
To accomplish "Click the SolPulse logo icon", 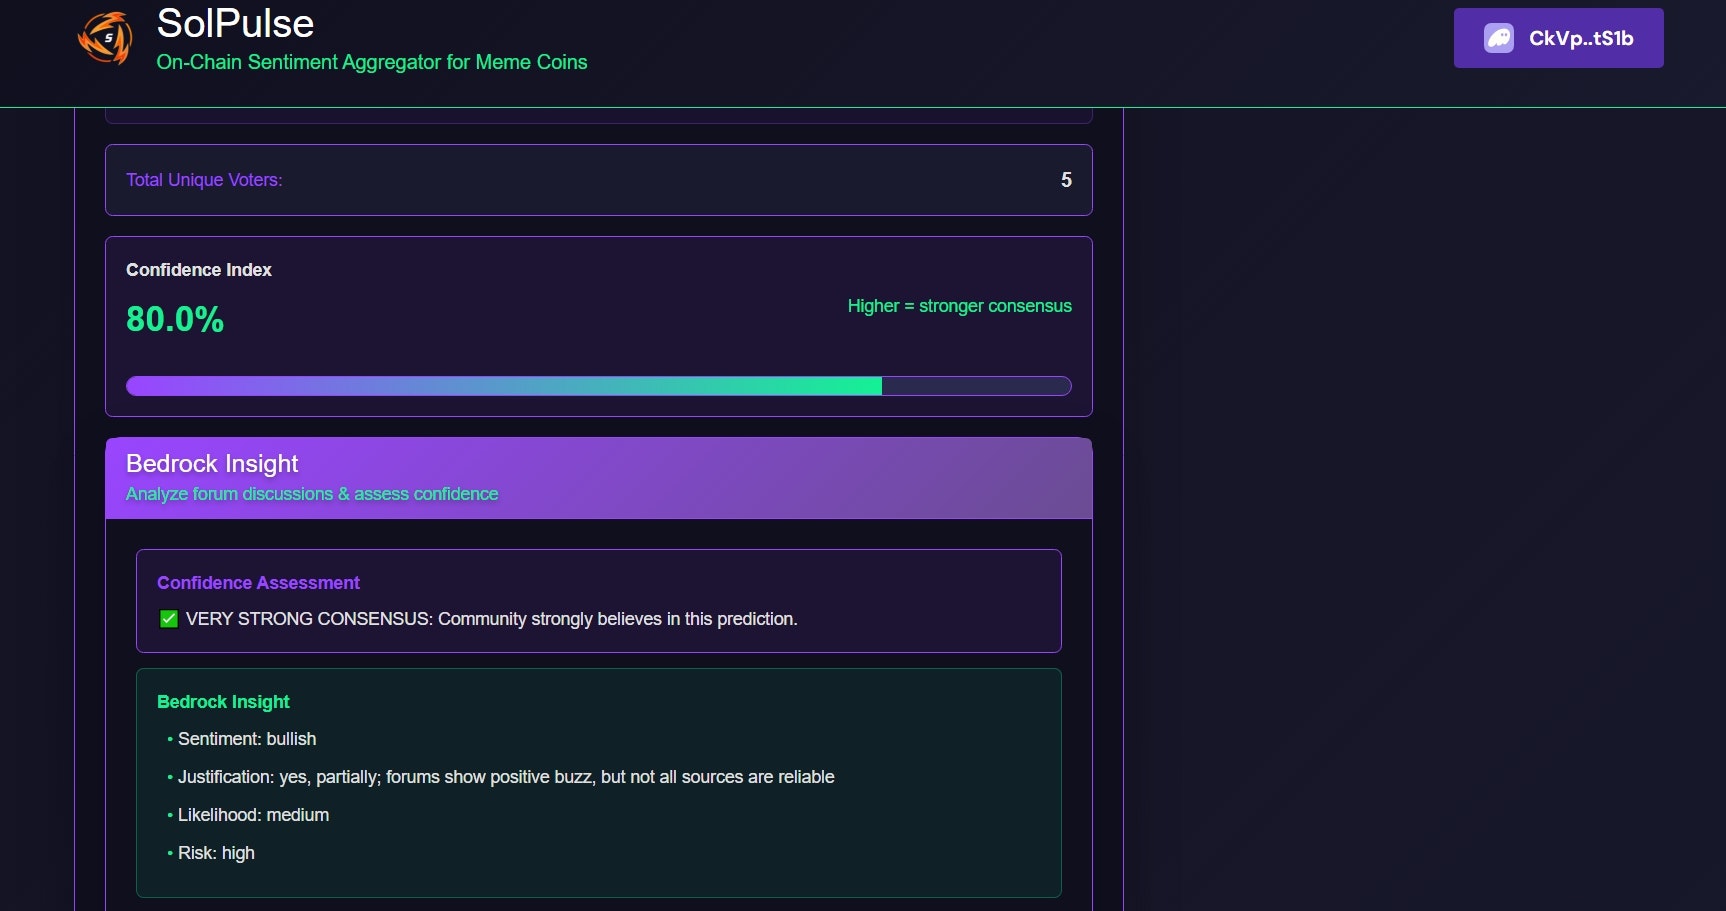I will coord(105,38).
